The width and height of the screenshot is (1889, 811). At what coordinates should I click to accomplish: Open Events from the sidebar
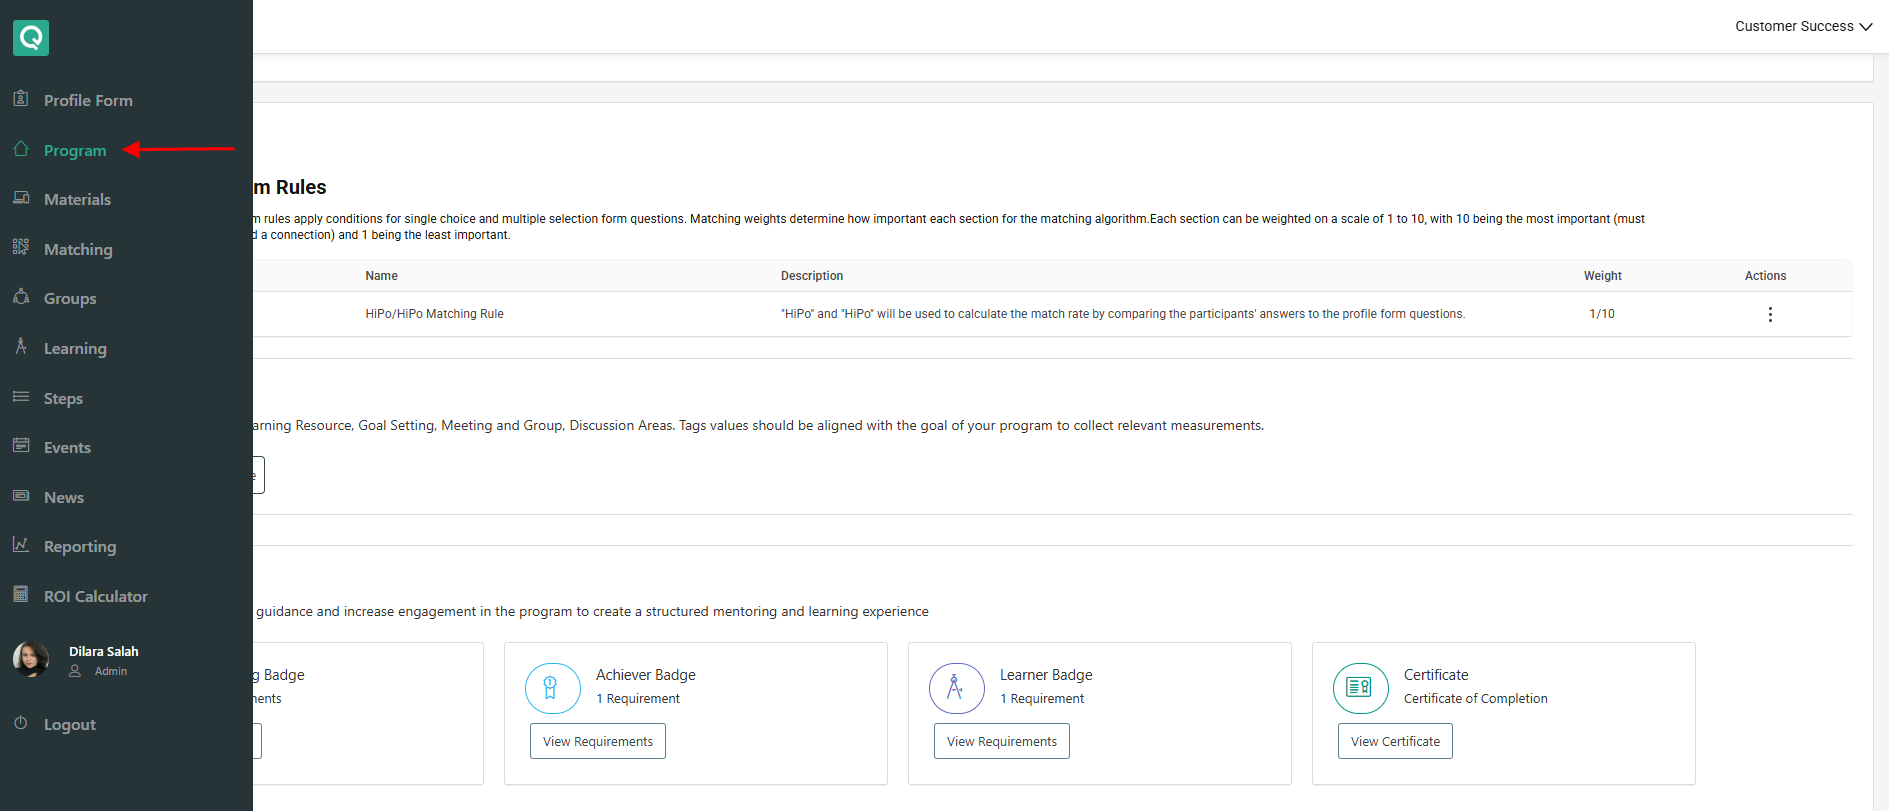coord(67,448)
